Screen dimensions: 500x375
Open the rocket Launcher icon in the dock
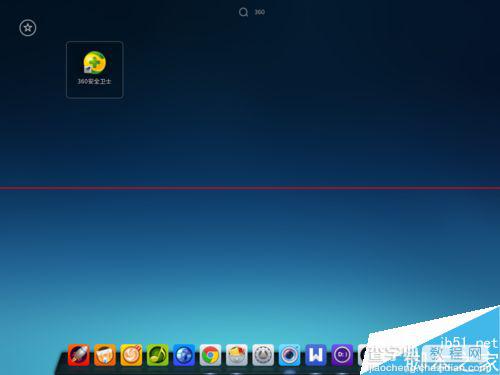click(x=78, y=355)
